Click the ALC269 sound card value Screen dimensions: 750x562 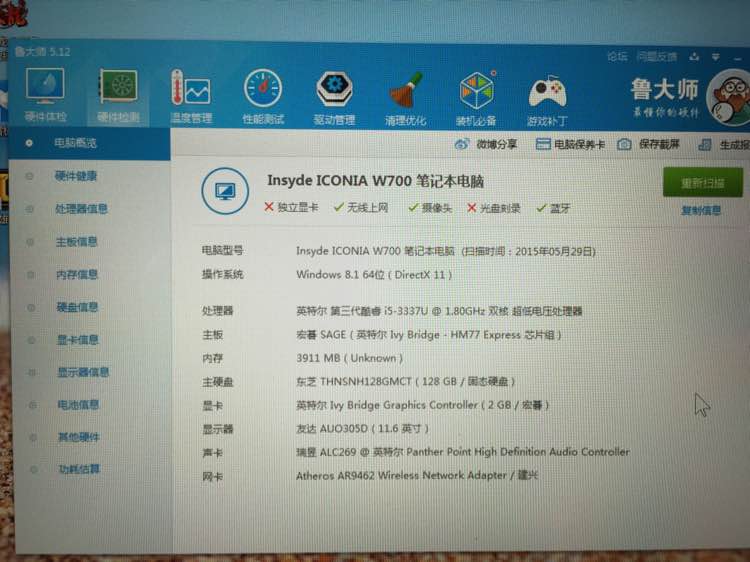pos(463,452)
